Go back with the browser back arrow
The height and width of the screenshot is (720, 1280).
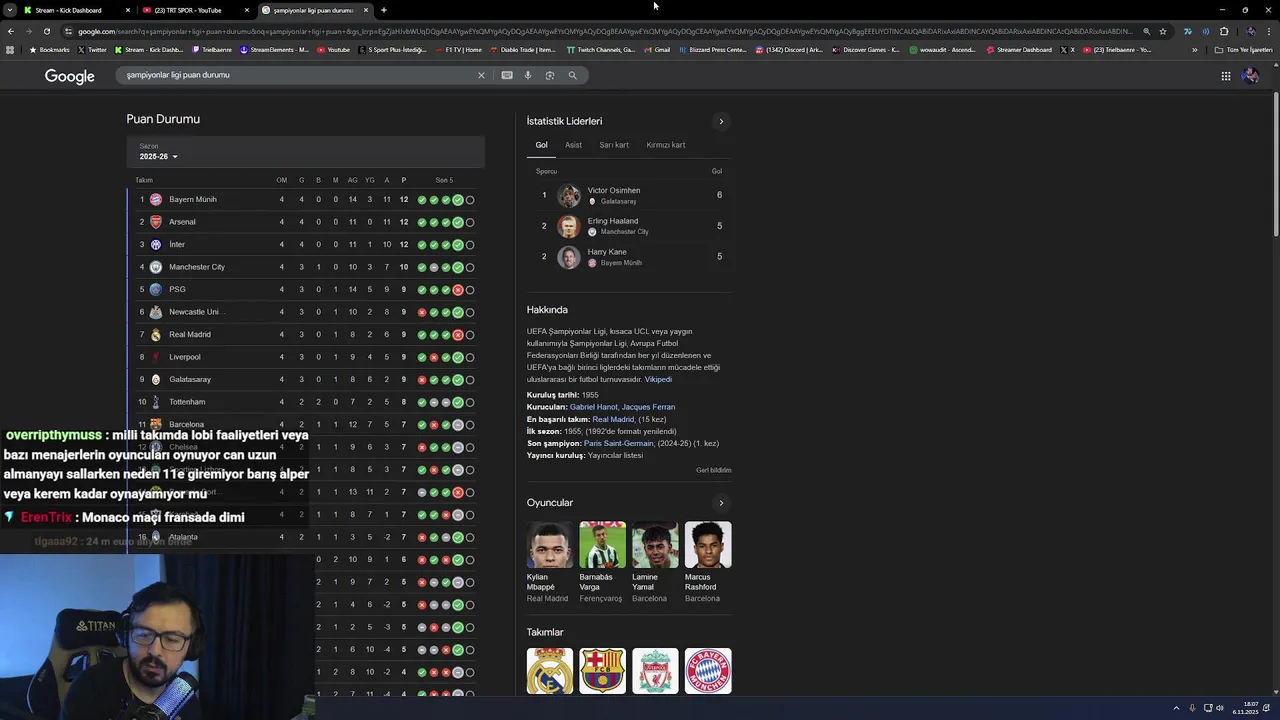pyautogui.click(x=10, y=31)
